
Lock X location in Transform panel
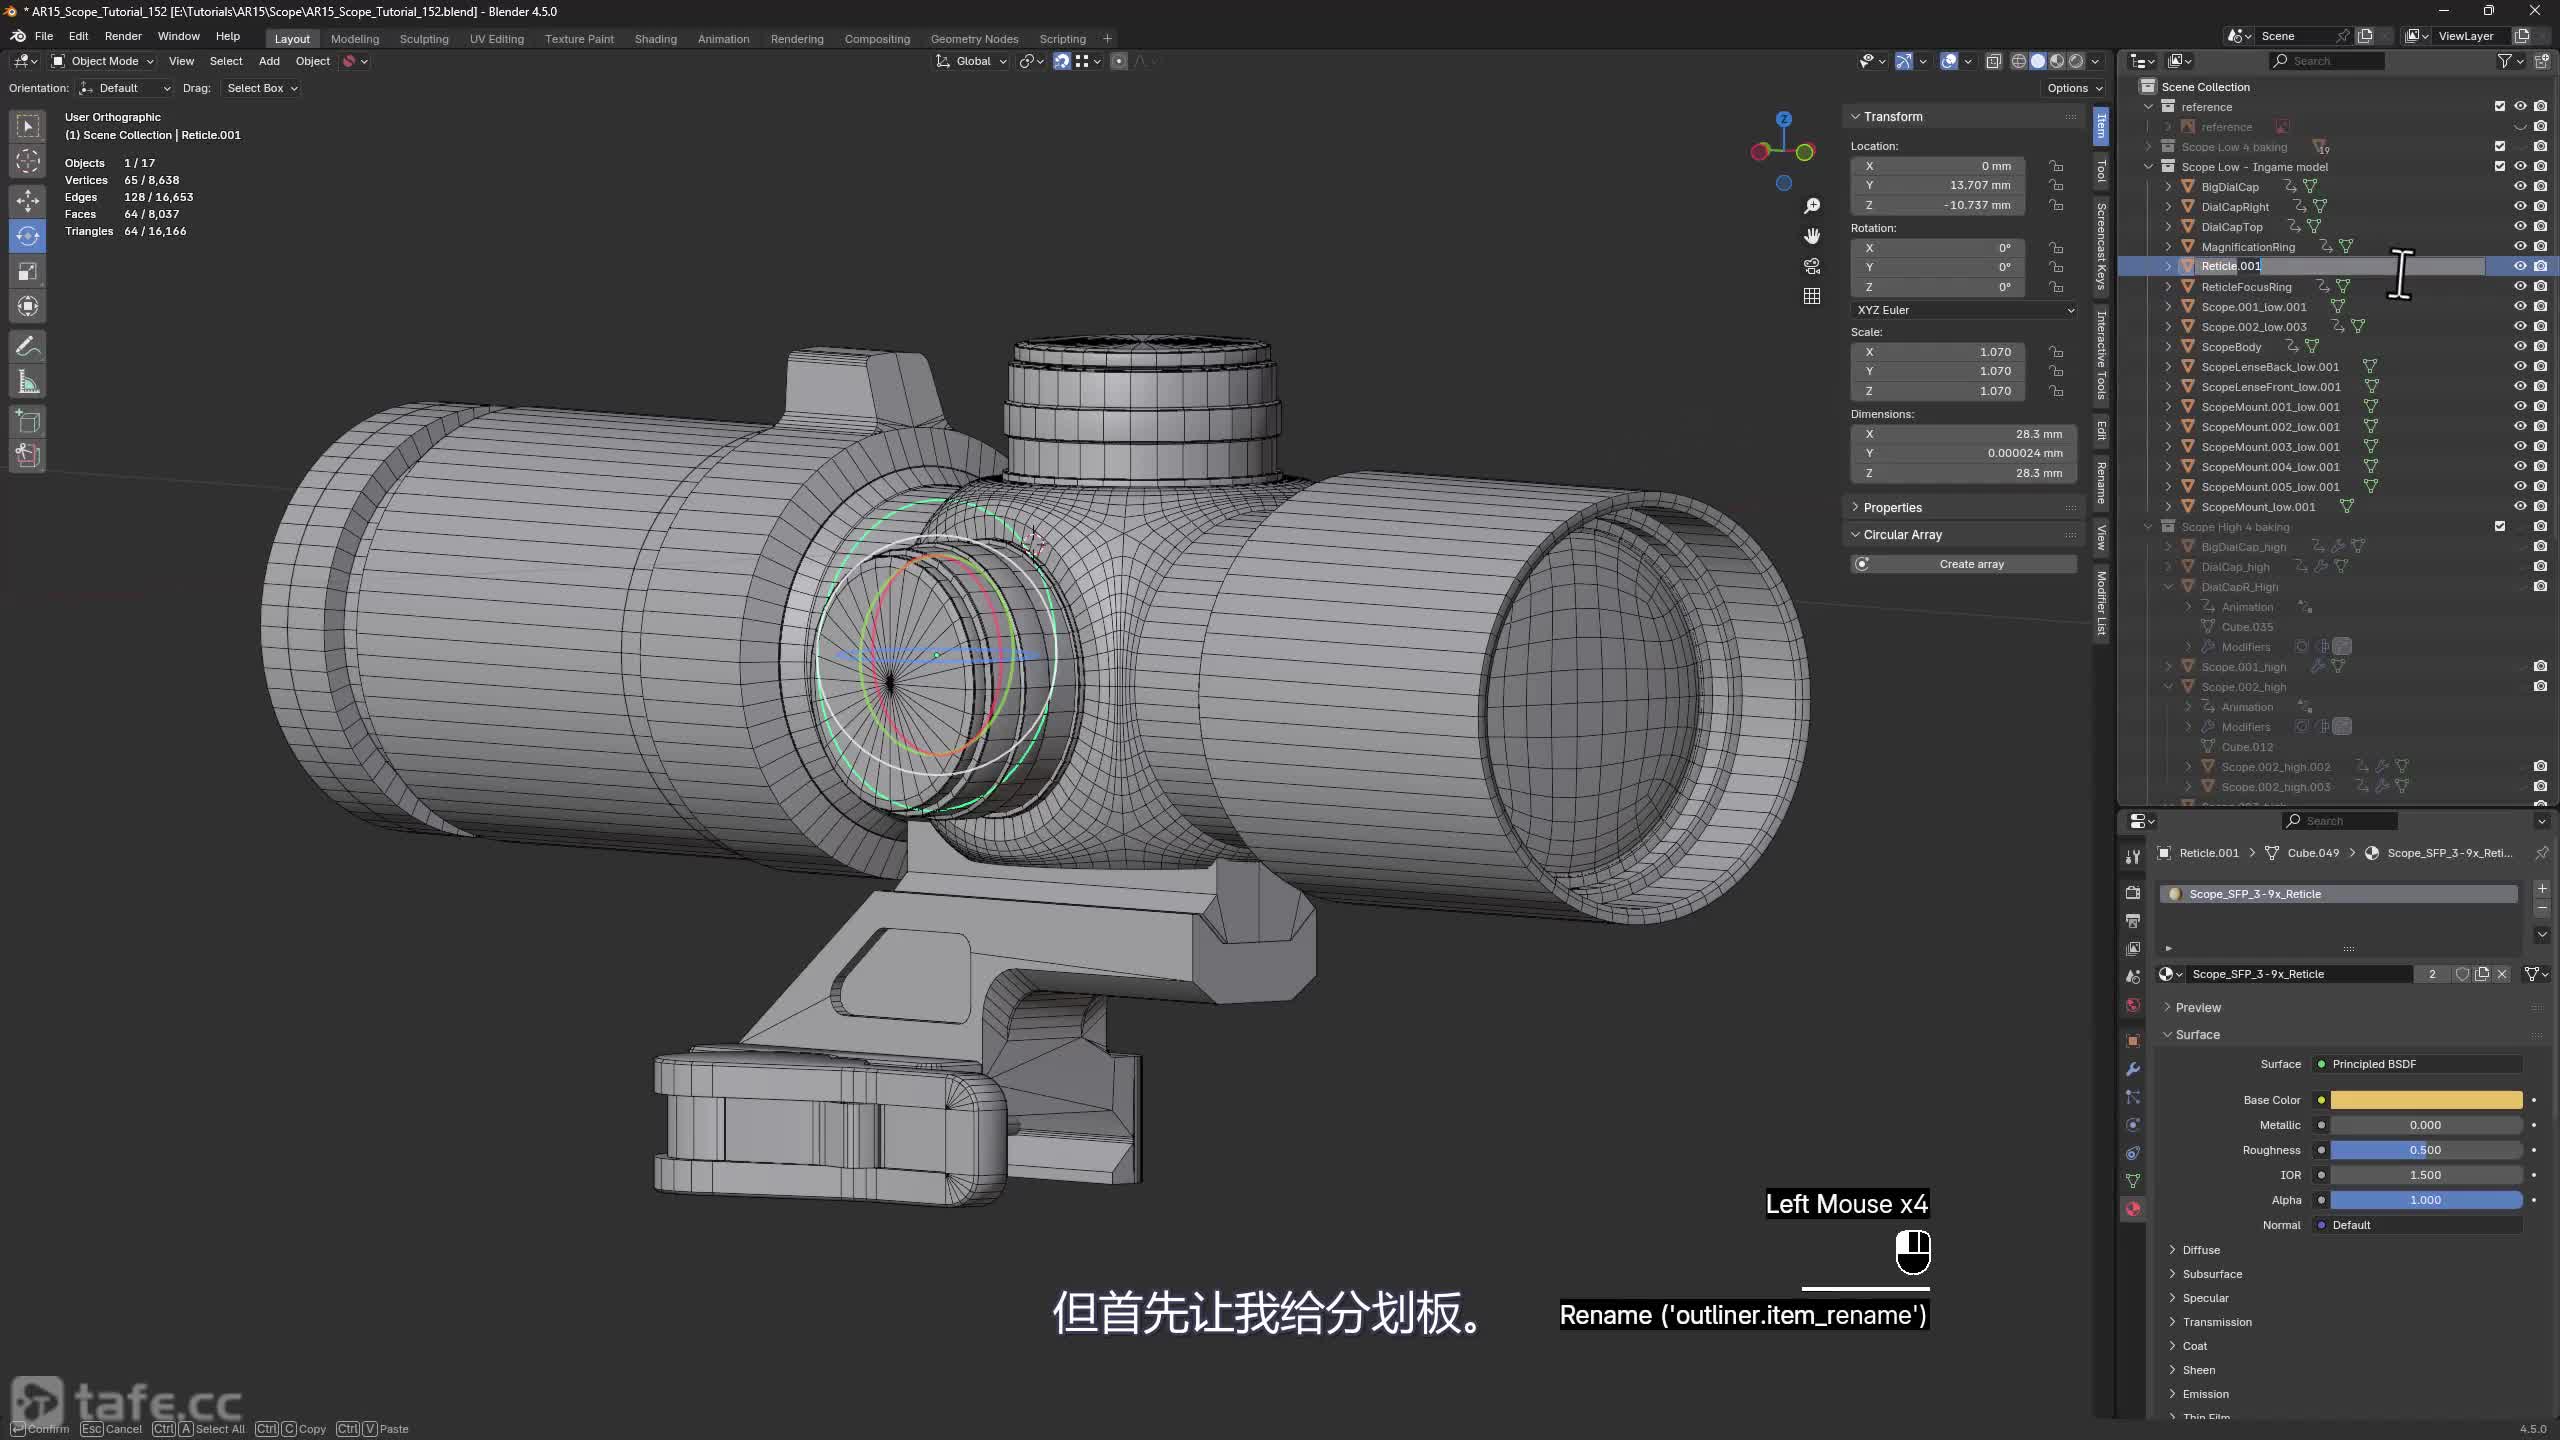coord(2056,166)
